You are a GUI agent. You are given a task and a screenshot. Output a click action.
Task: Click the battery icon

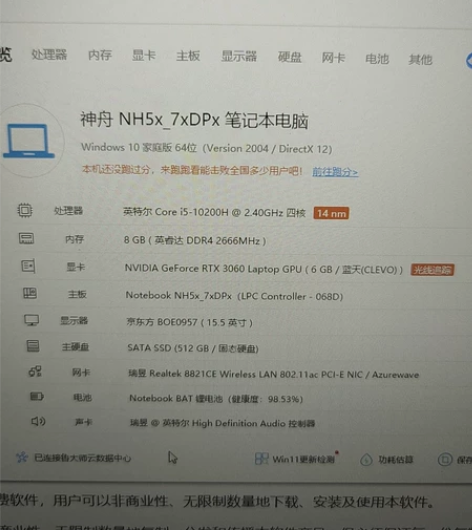[x=37, y=396]
